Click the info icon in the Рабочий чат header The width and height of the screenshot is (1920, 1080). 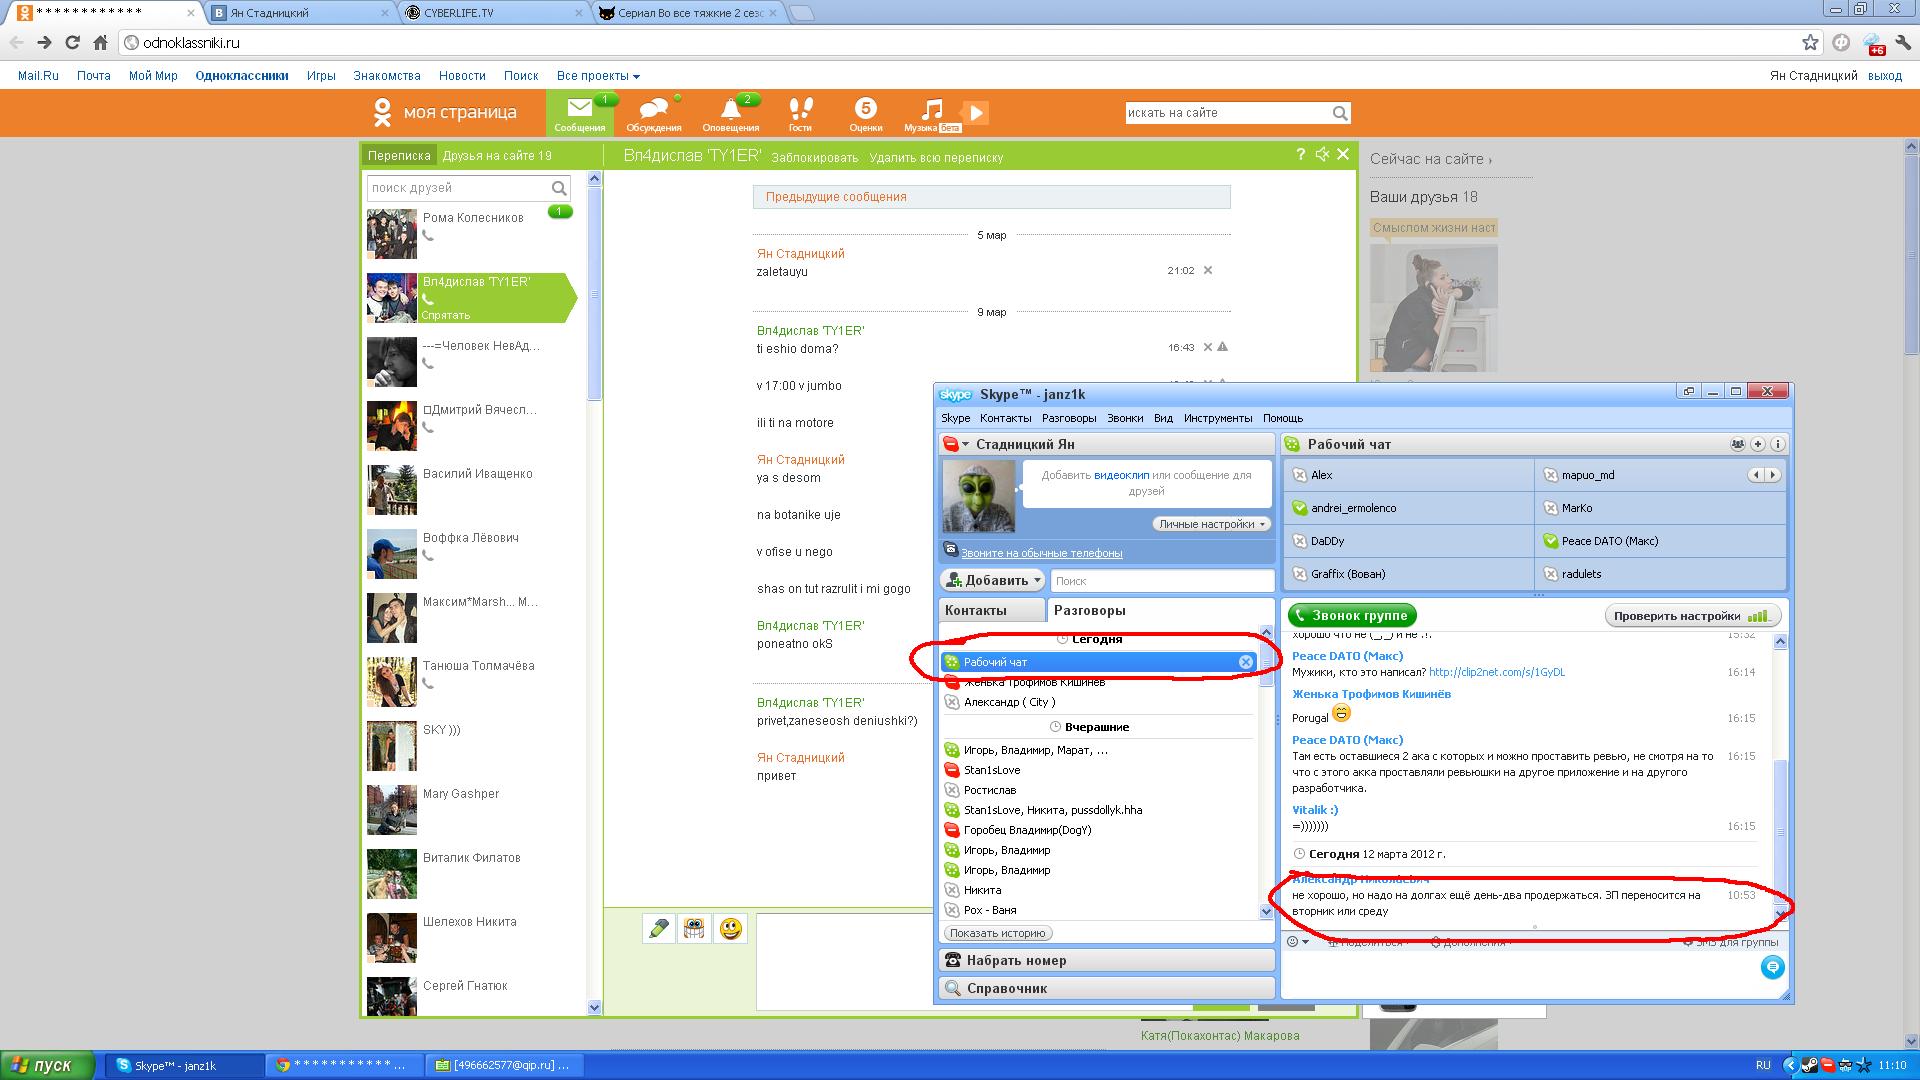pyautogui.click(x=1776, y=444)
